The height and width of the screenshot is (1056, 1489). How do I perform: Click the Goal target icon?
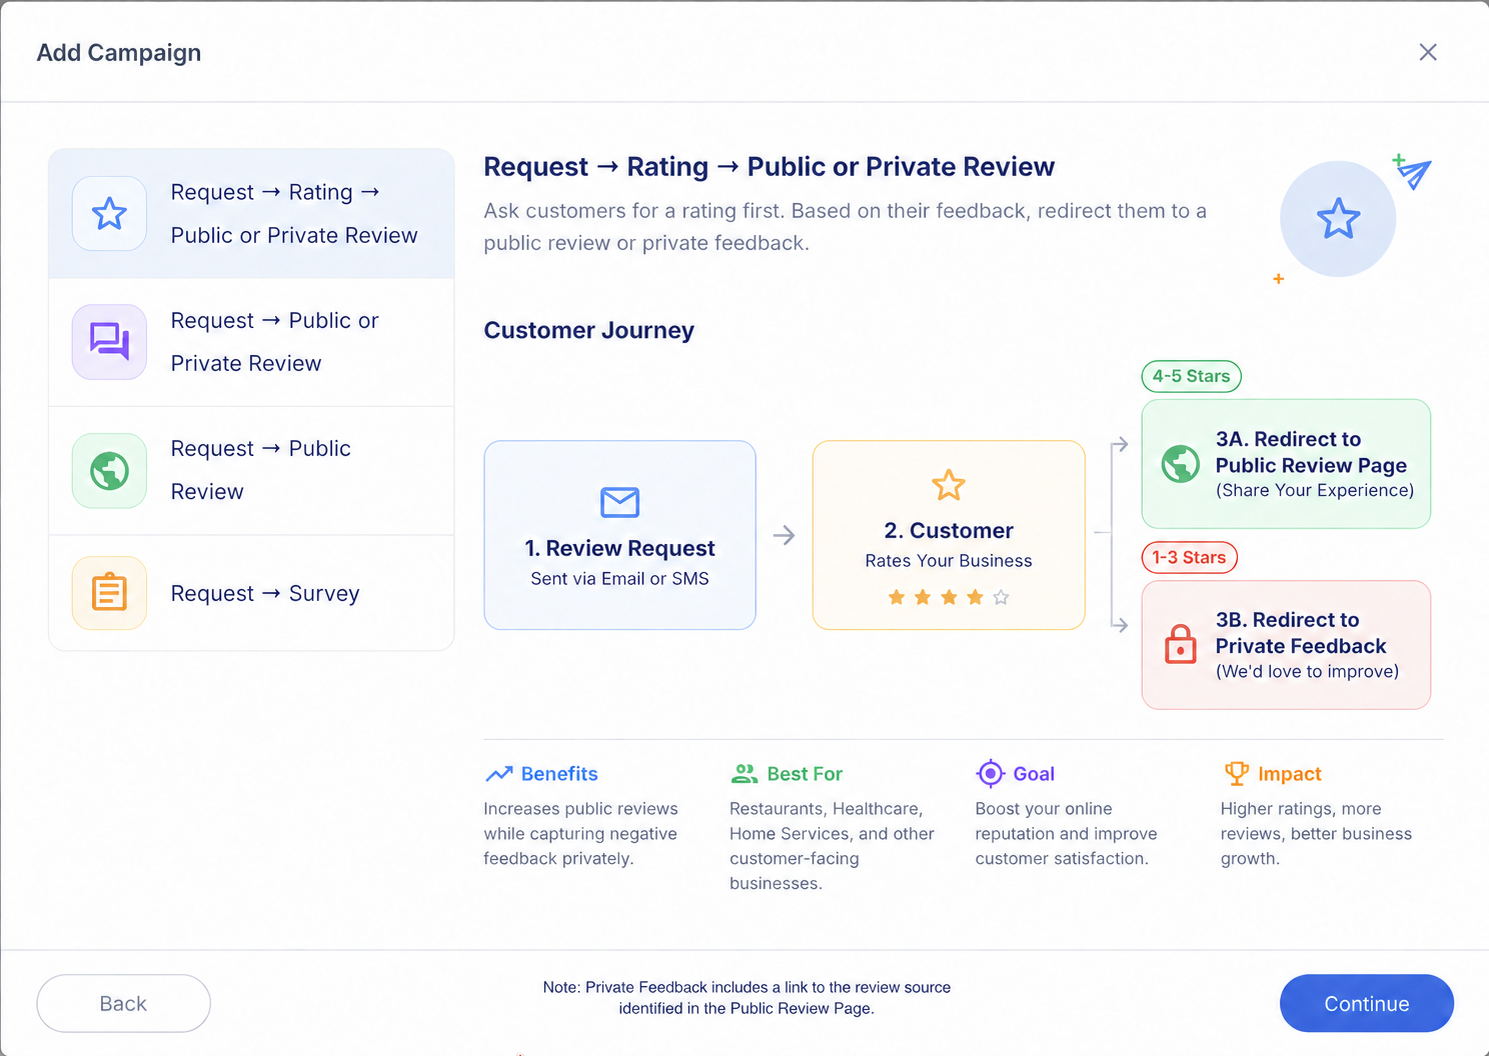point(990,773)
